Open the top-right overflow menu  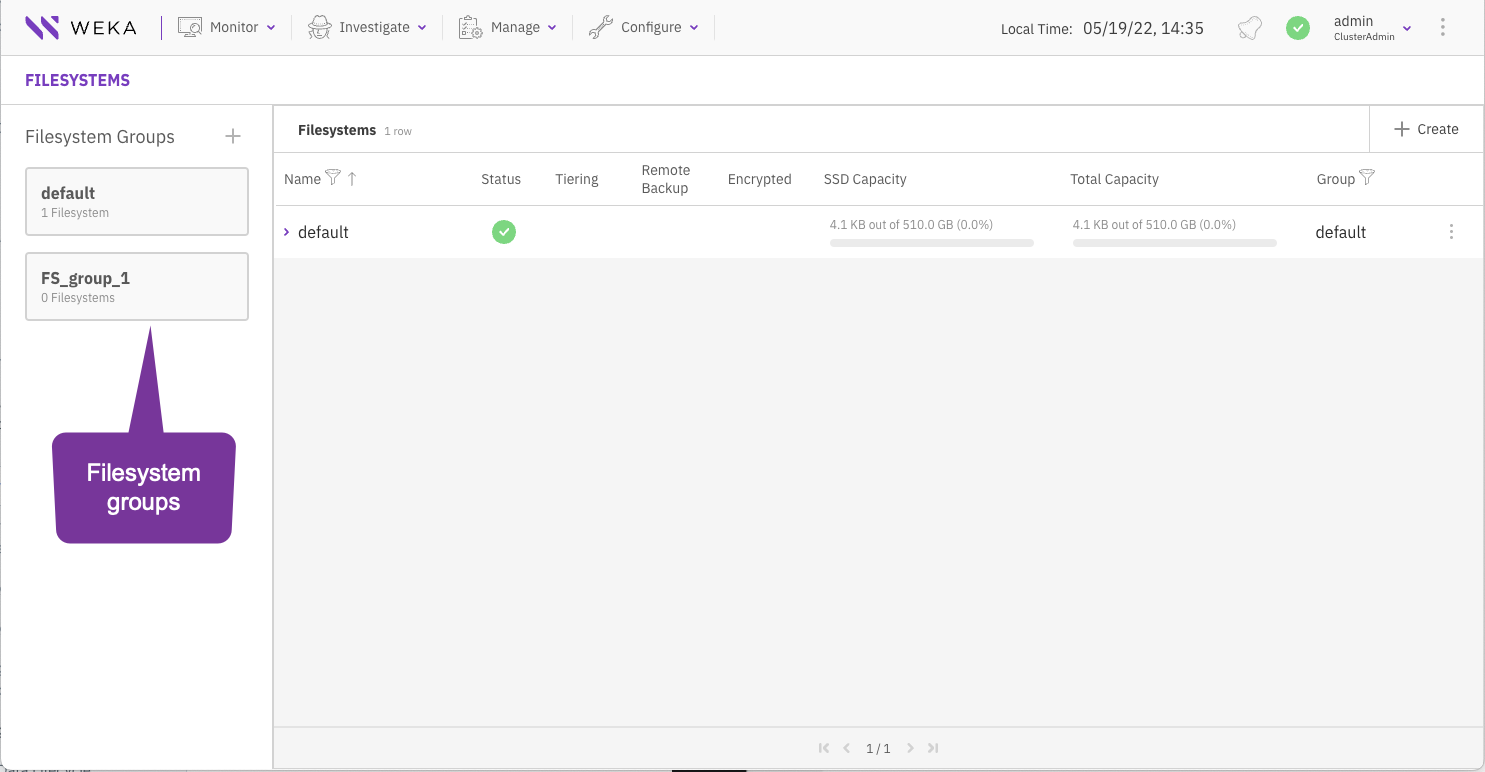click(1443, 27)
